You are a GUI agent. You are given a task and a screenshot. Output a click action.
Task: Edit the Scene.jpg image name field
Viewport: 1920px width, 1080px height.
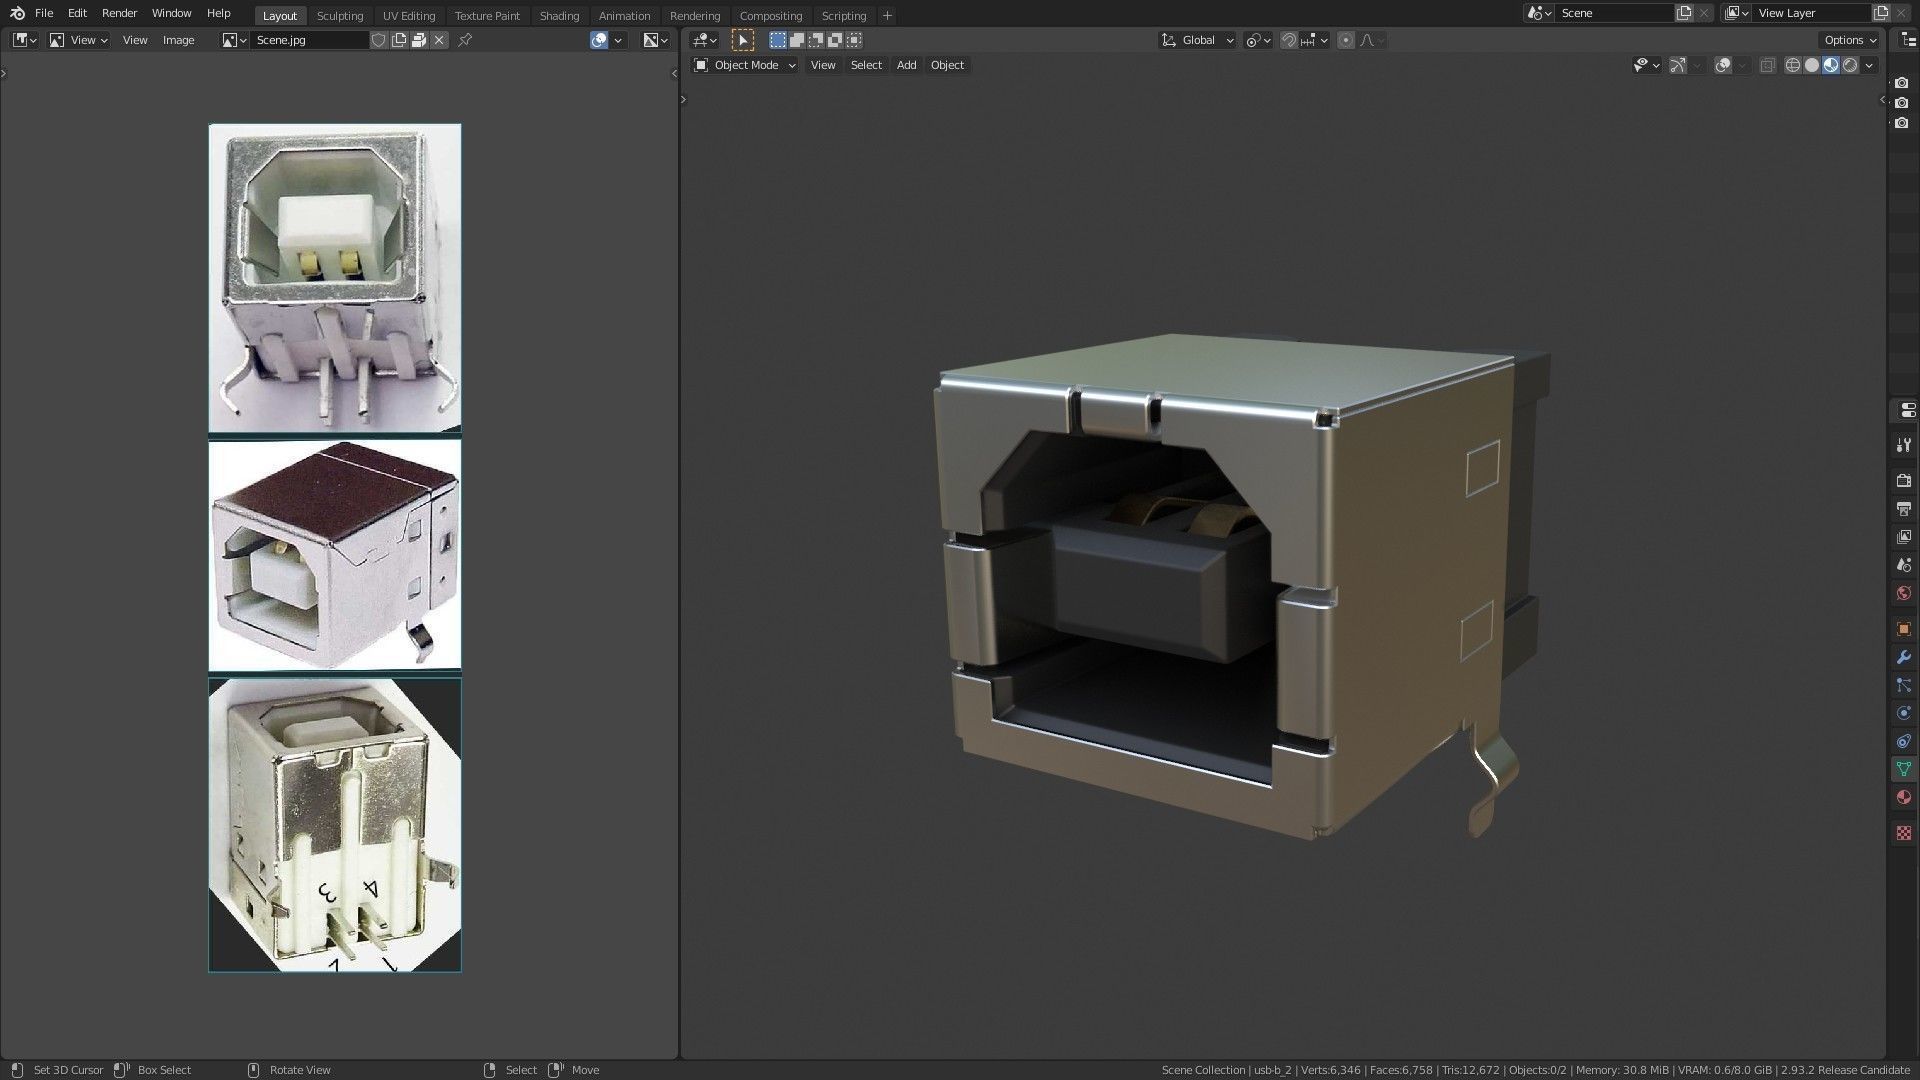coord(310,40)
